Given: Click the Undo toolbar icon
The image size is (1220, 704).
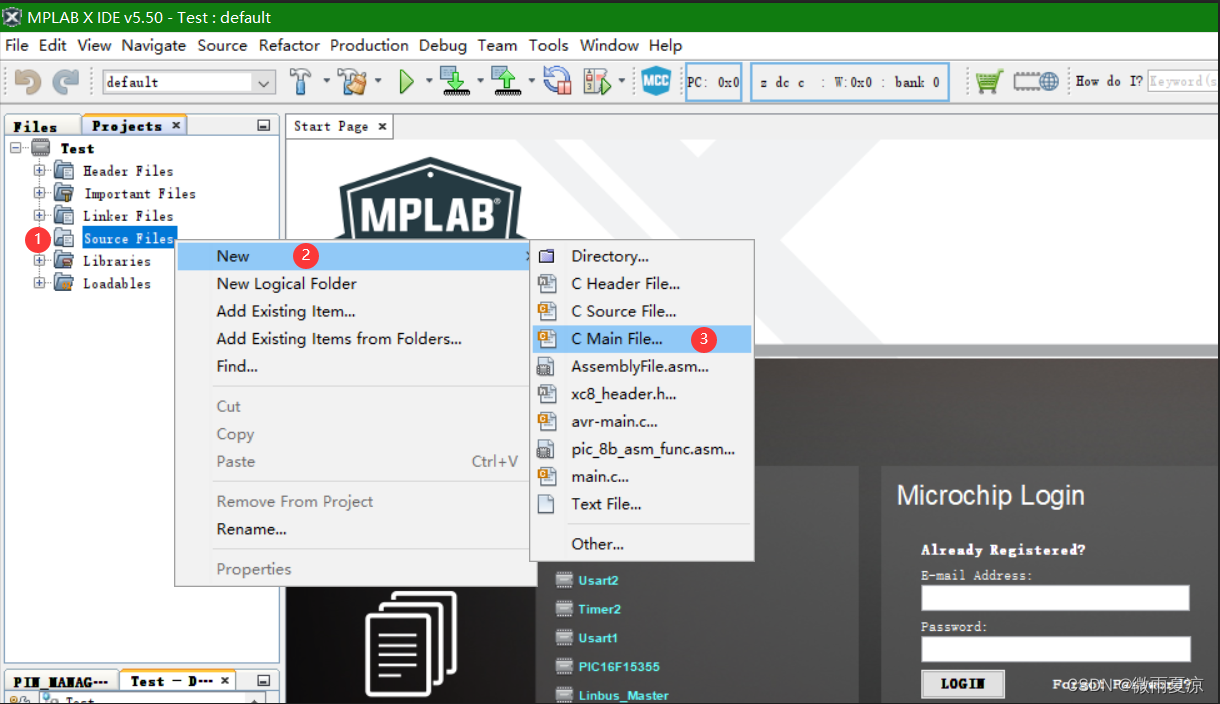Looking at the screenshot, I should [x=28, y=82].
